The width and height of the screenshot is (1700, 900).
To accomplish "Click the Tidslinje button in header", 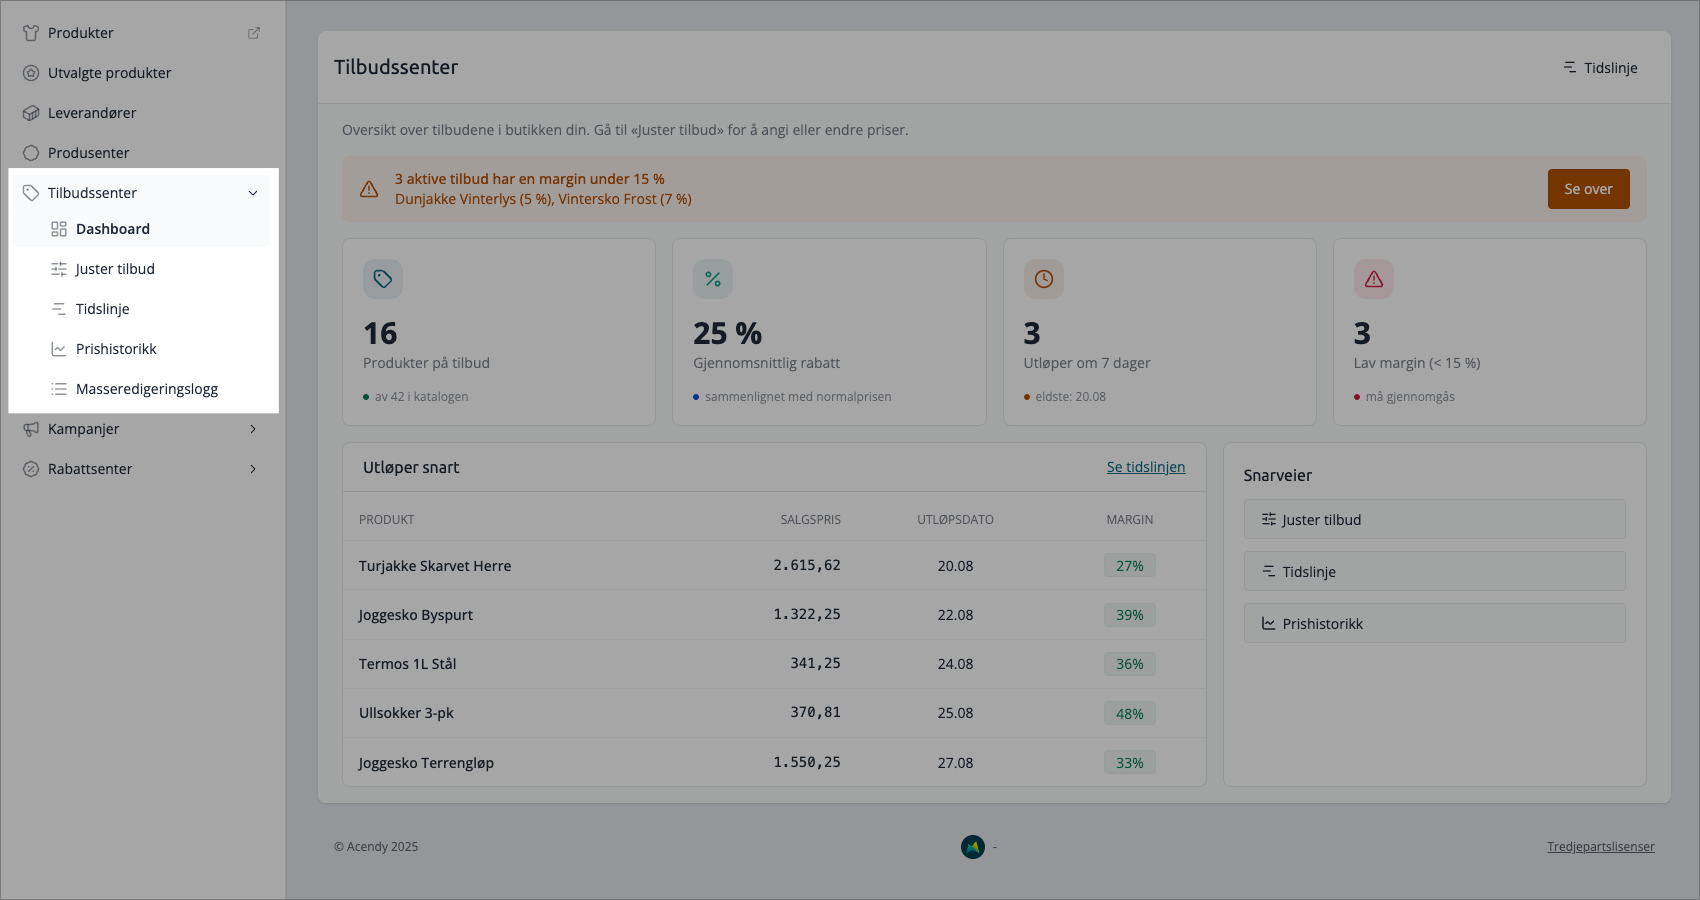I will pos(1600,68).
